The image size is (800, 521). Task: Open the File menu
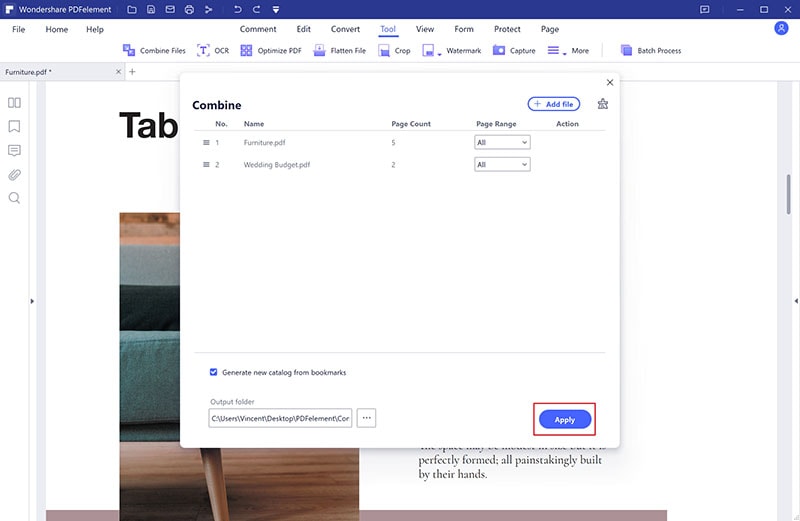18,29
